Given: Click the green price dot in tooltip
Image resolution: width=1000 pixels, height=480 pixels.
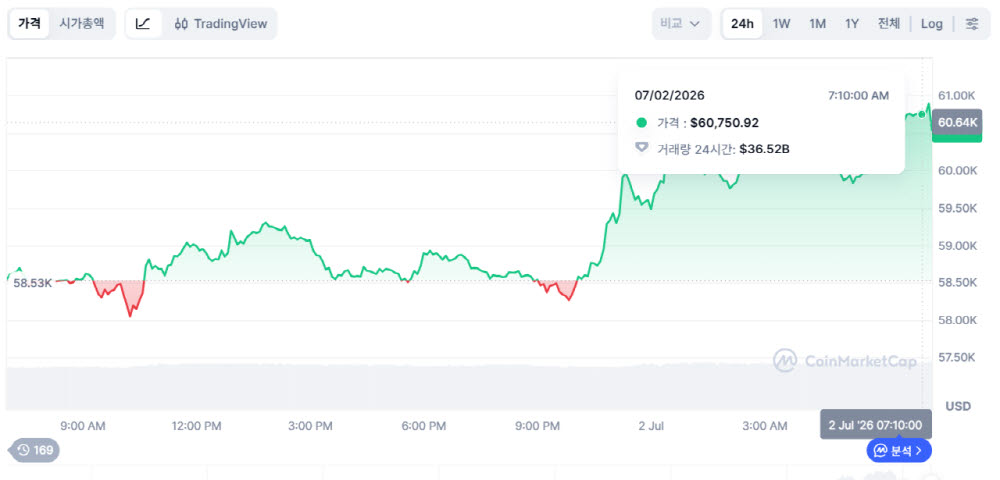Looking at the screenshot, I should tap(642, 123).
